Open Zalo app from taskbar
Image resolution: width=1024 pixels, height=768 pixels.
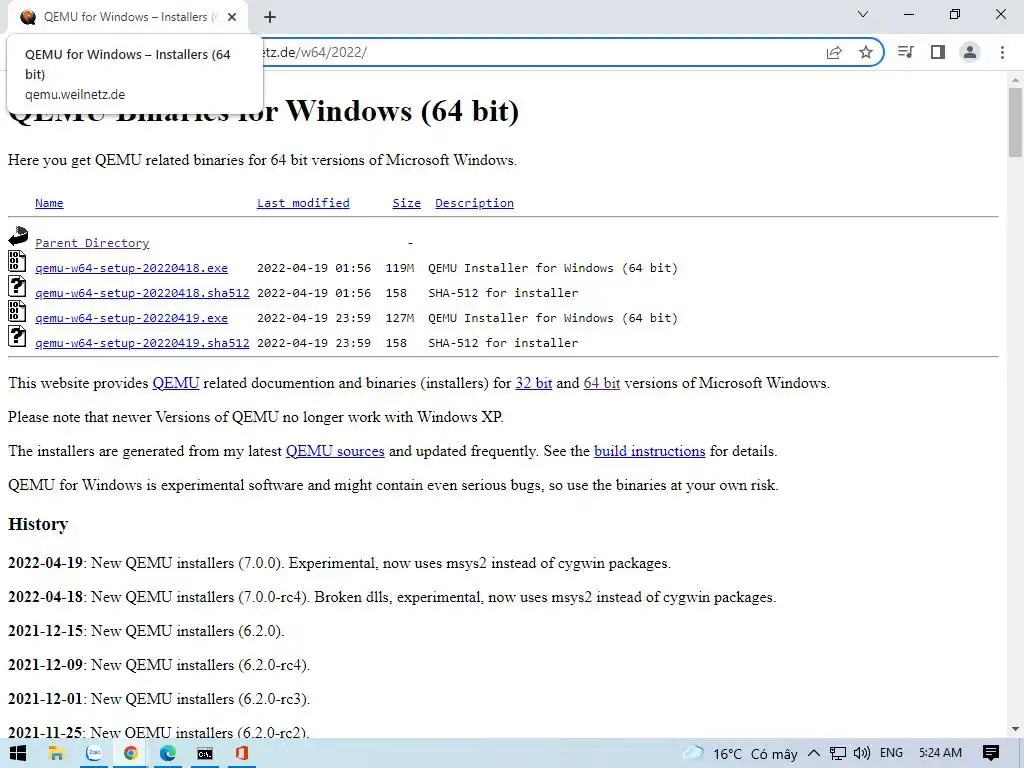coord(94,753)
